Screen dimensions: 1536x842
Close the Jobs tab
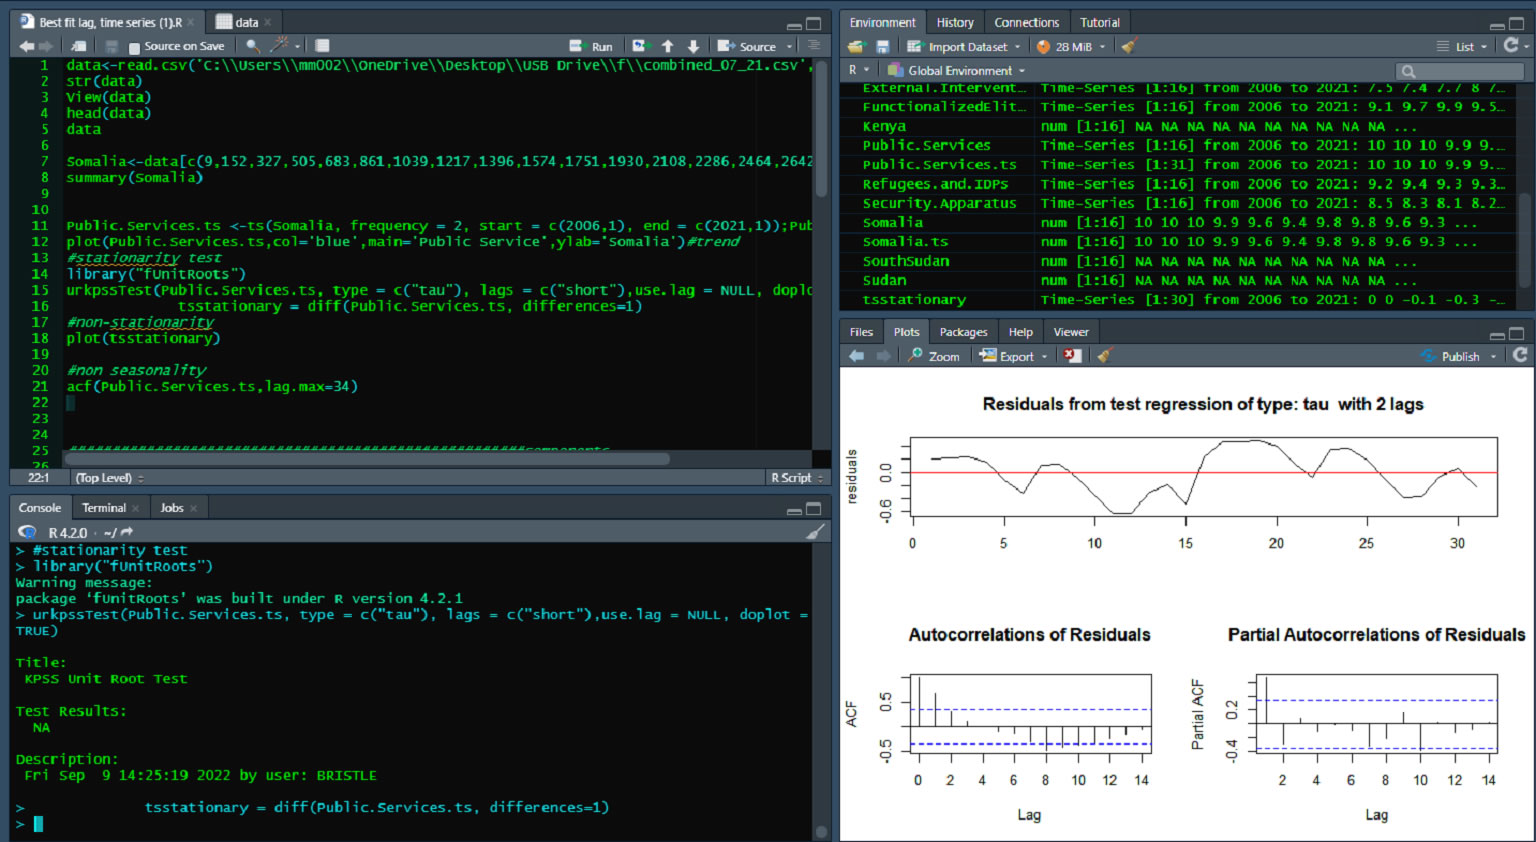pyautogui.click(x=193, y=509)
